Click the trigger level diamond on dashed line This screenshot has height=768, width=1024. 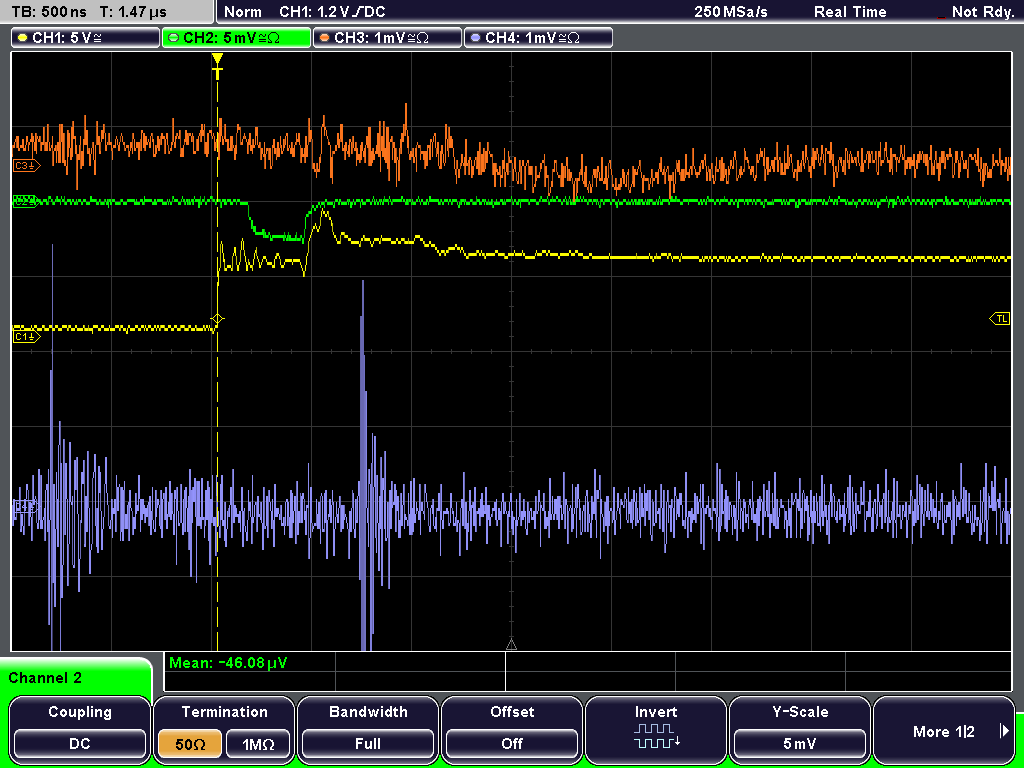217,319
